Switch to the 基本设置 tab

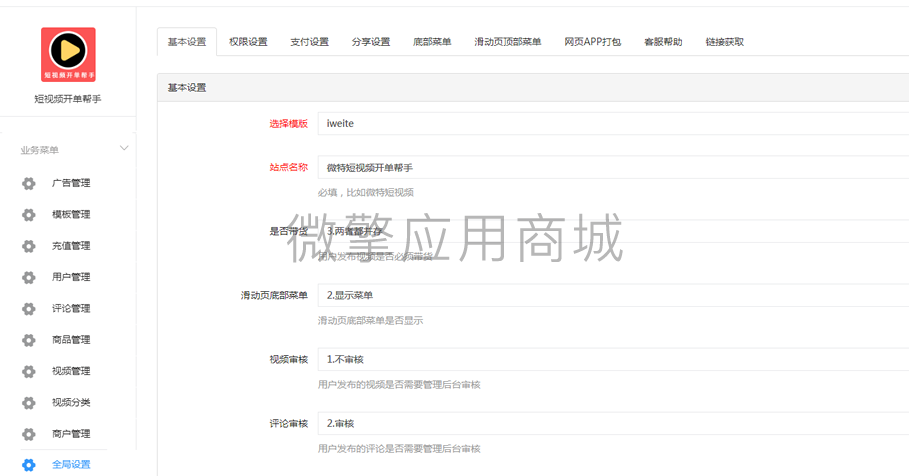[187, 42]
